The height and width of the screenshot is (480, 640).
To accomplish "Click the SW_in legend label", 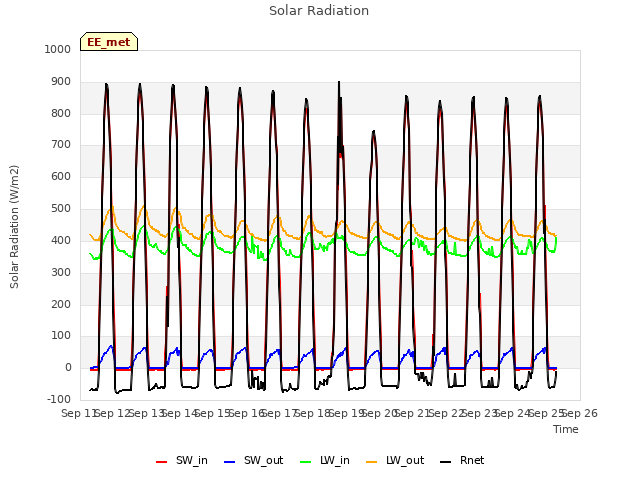I will 192,460.
